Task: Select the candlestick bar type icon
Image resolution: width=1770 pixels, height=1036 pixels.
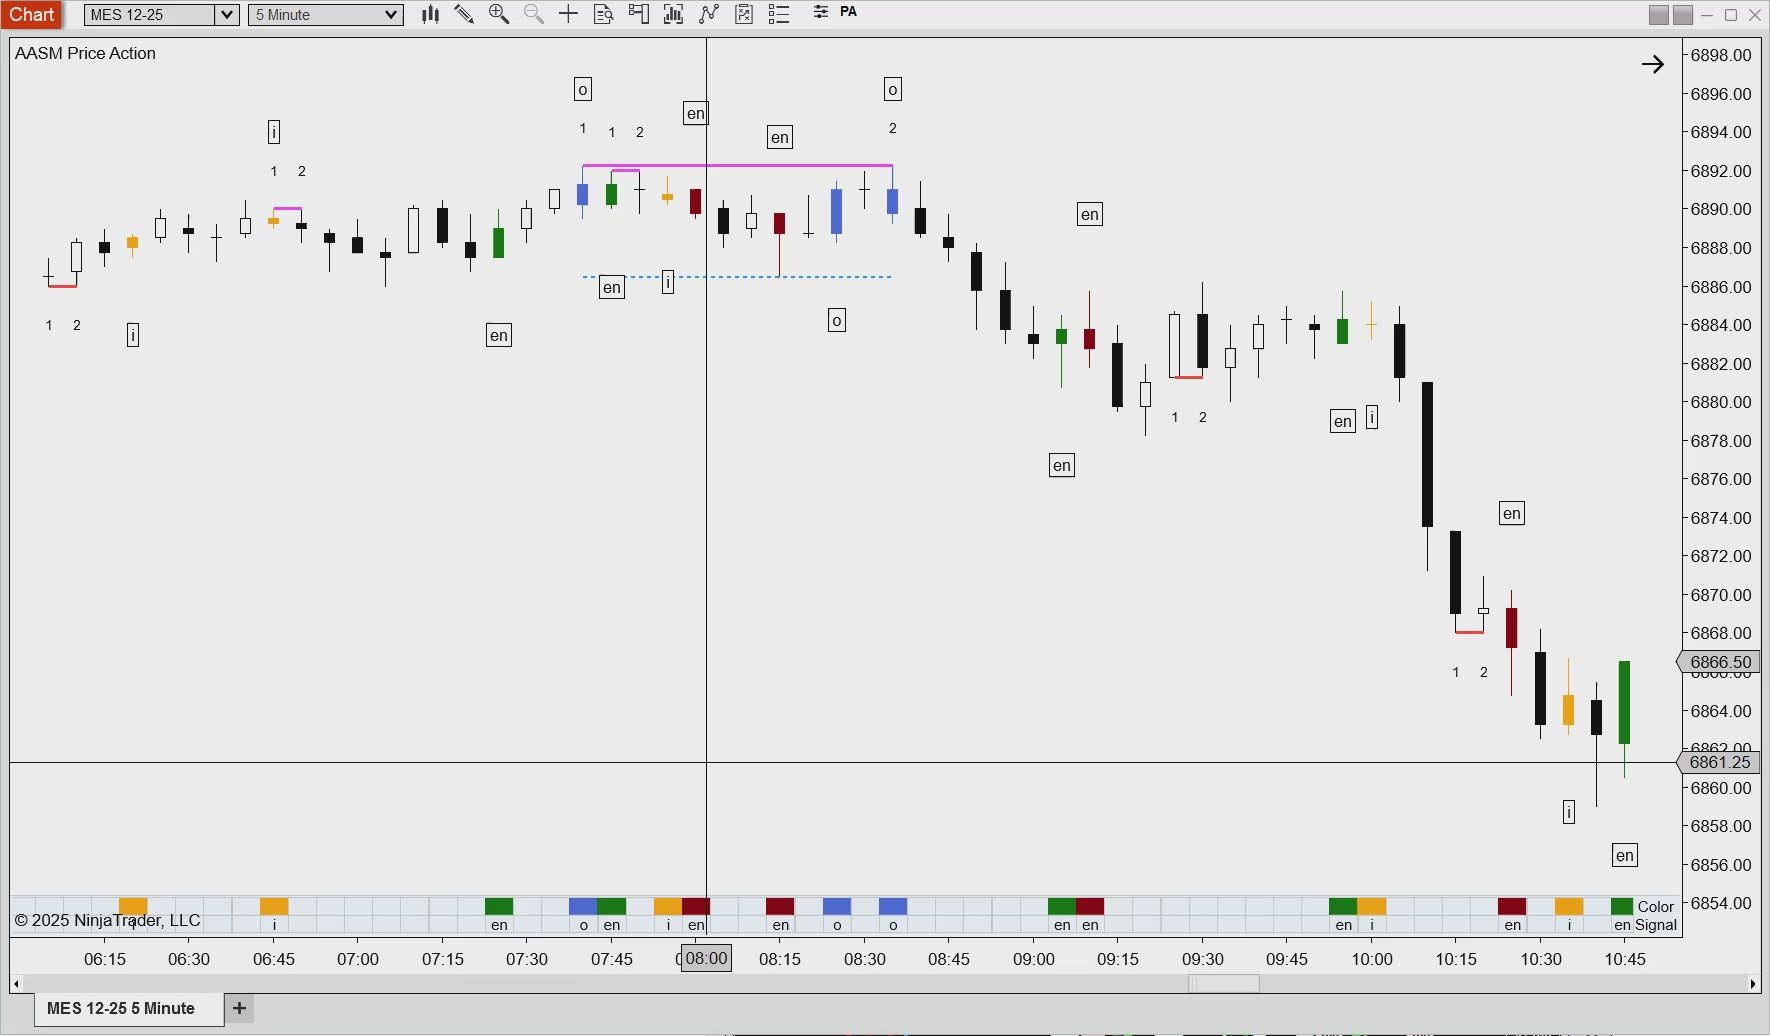Action: tap(430, 14)
